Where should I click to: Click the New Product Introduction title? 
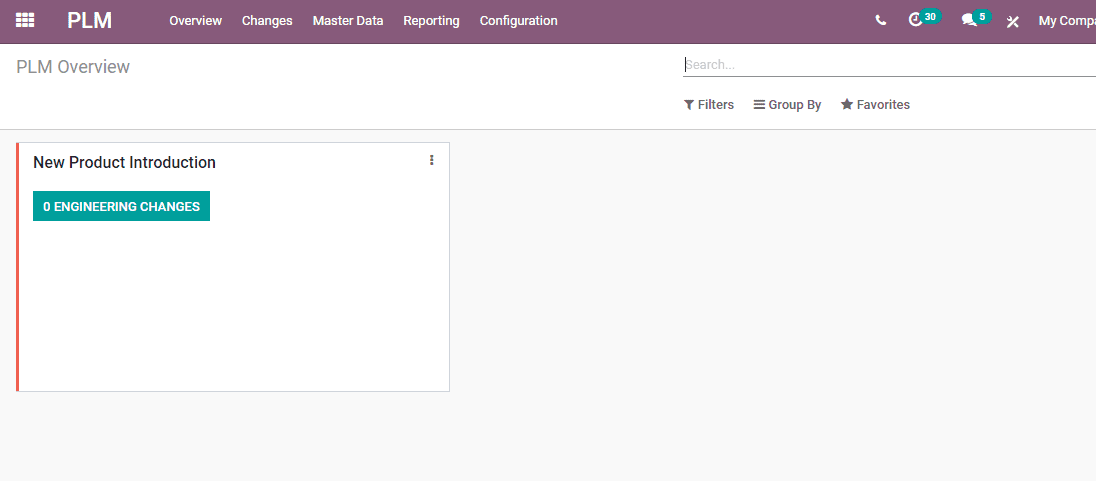pos(124,162)
